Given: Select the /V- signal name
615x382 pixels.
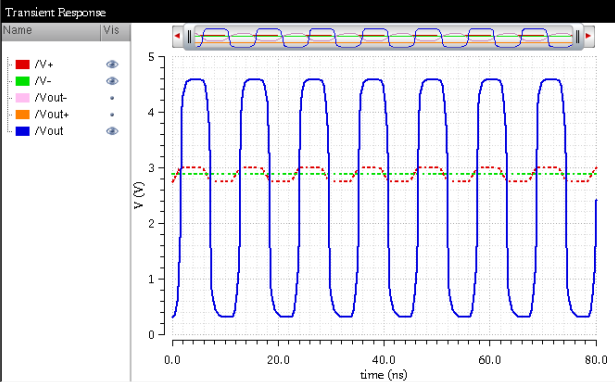Looking at the screenshot, I should pos(43,81).
